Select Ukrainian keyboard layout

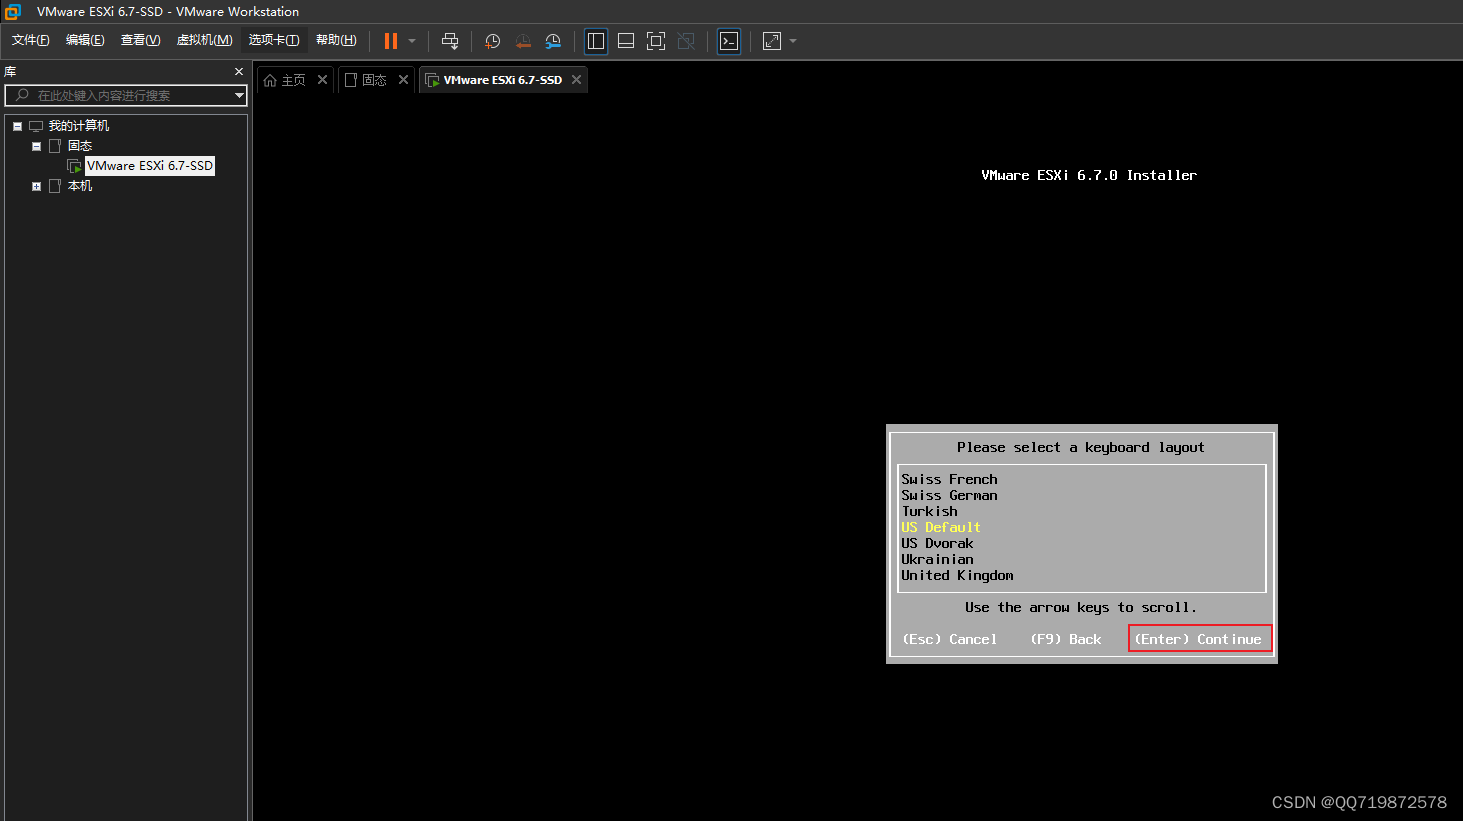pos(937,560)
